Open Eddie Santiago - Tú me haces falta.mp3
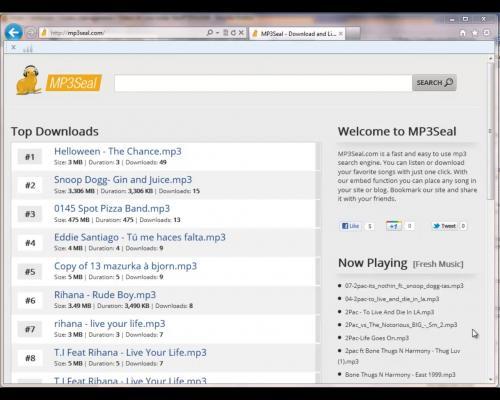The image size is (500, 400). [140, 237]
